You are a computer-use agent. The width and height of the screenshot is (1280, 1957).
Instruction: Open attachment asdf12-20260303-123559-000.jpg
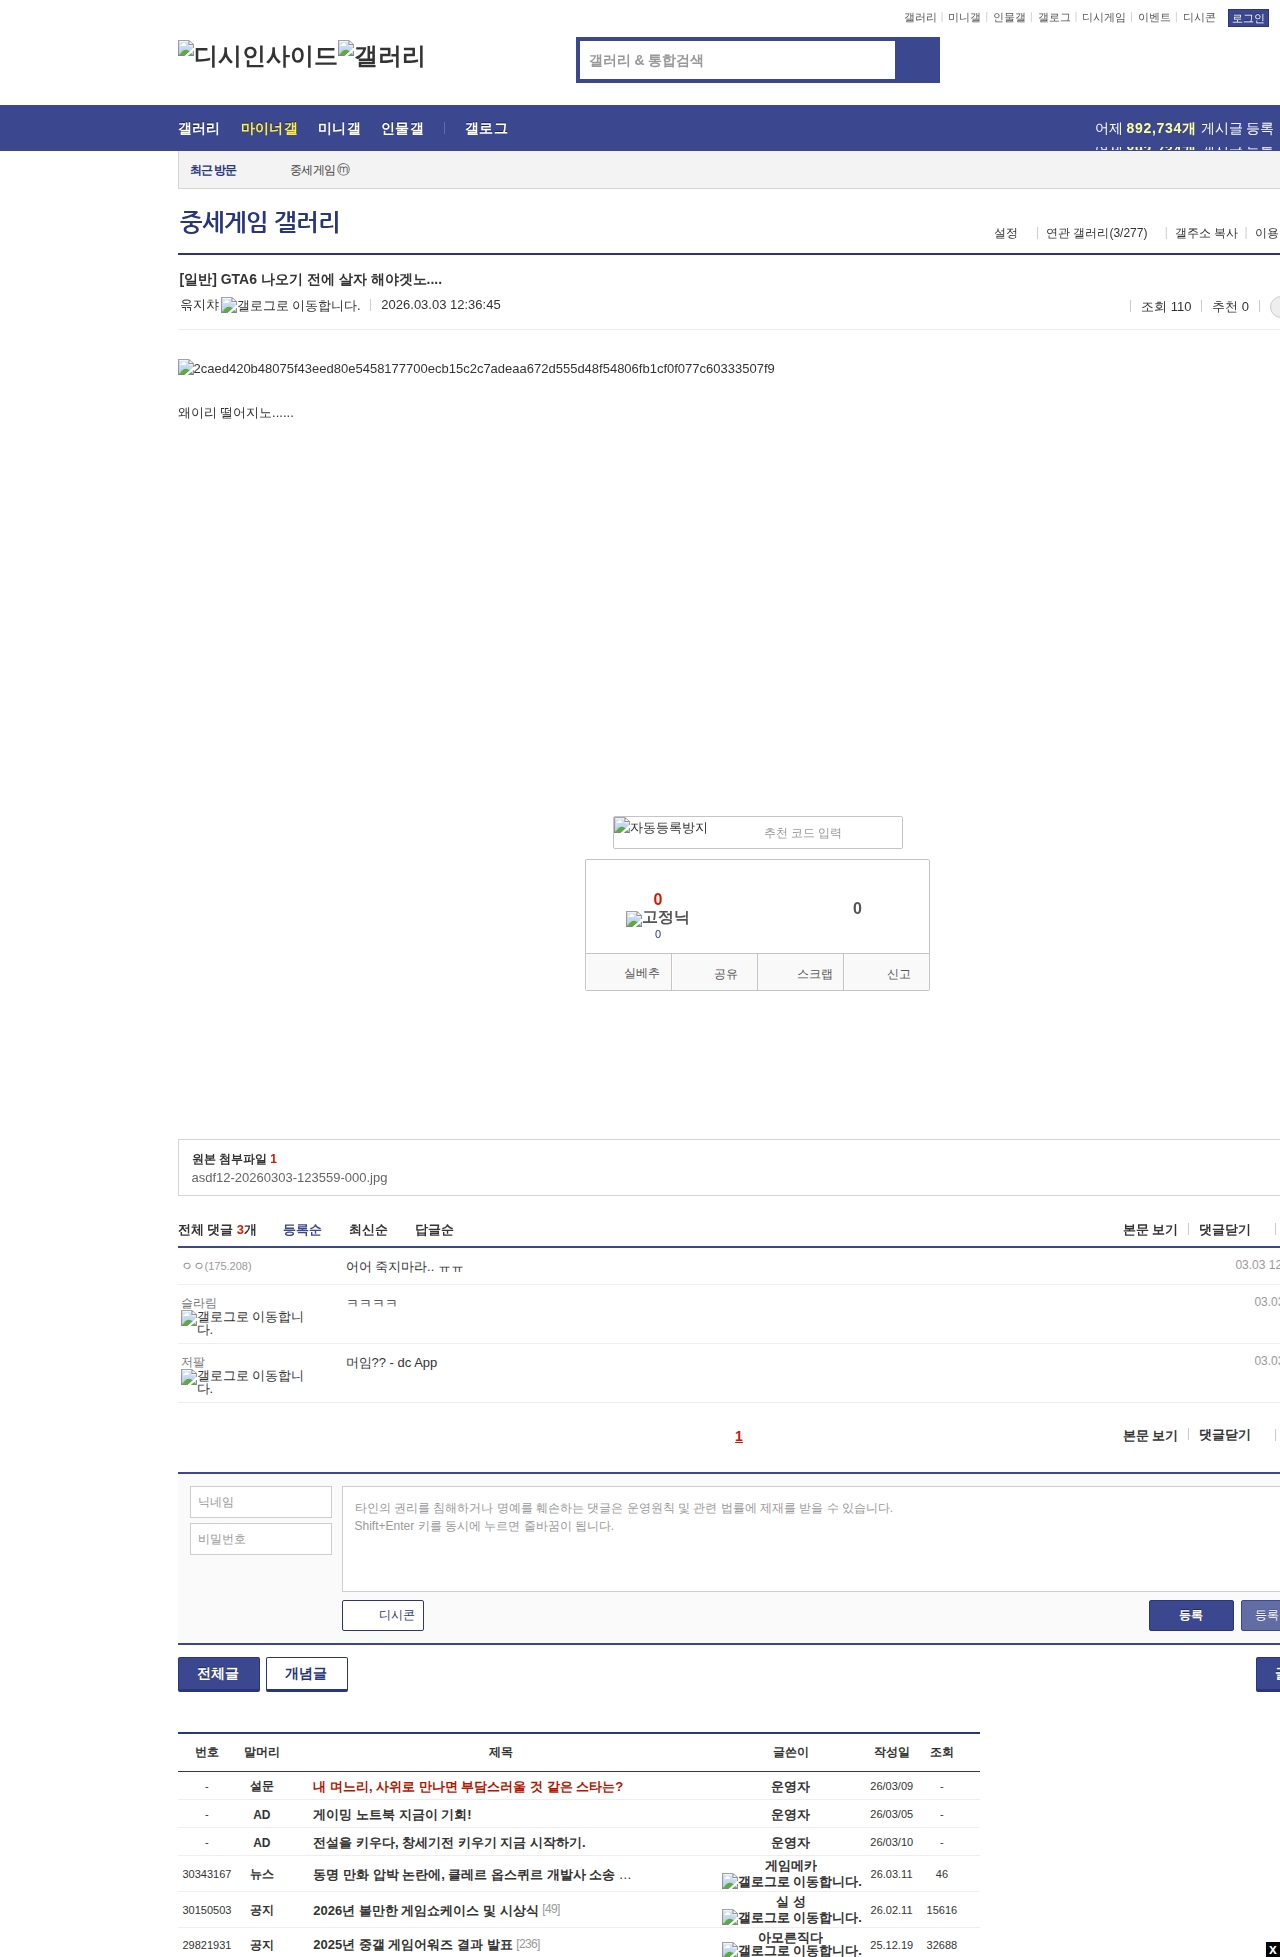pos(289,1178)
